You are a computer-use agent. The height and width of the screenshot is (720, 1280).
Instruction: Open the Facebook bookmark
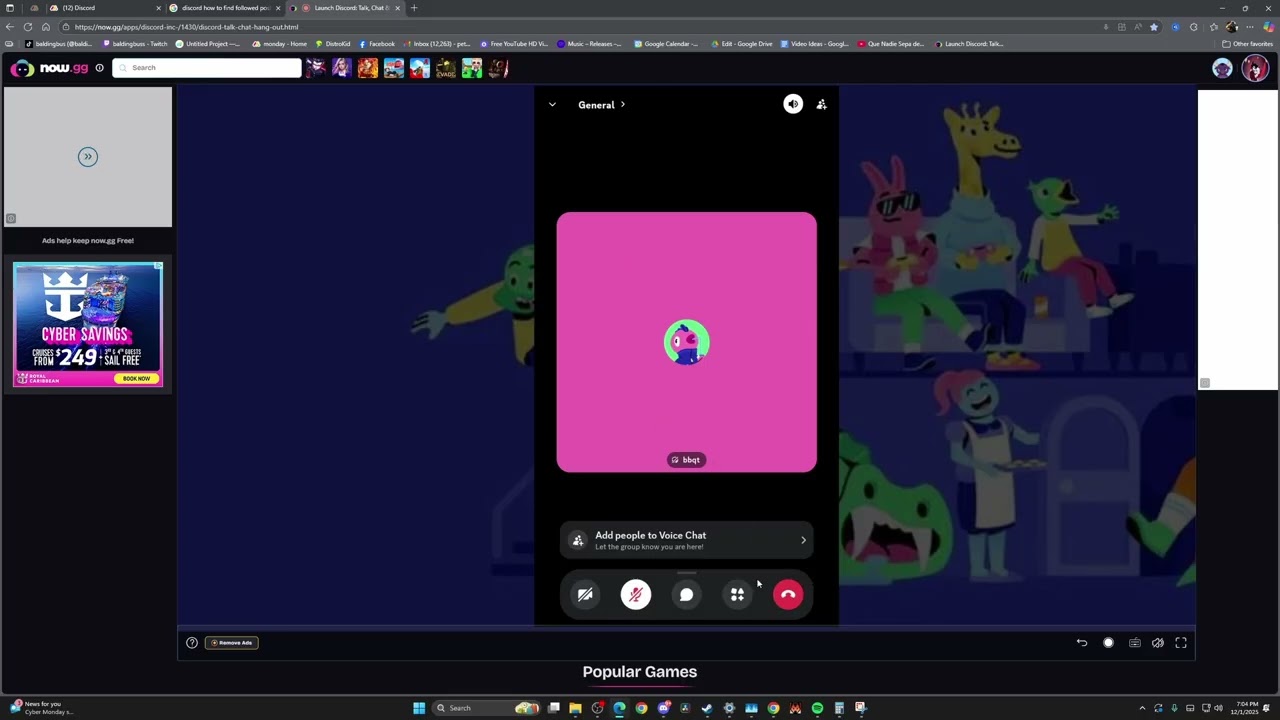click(376, 44)
